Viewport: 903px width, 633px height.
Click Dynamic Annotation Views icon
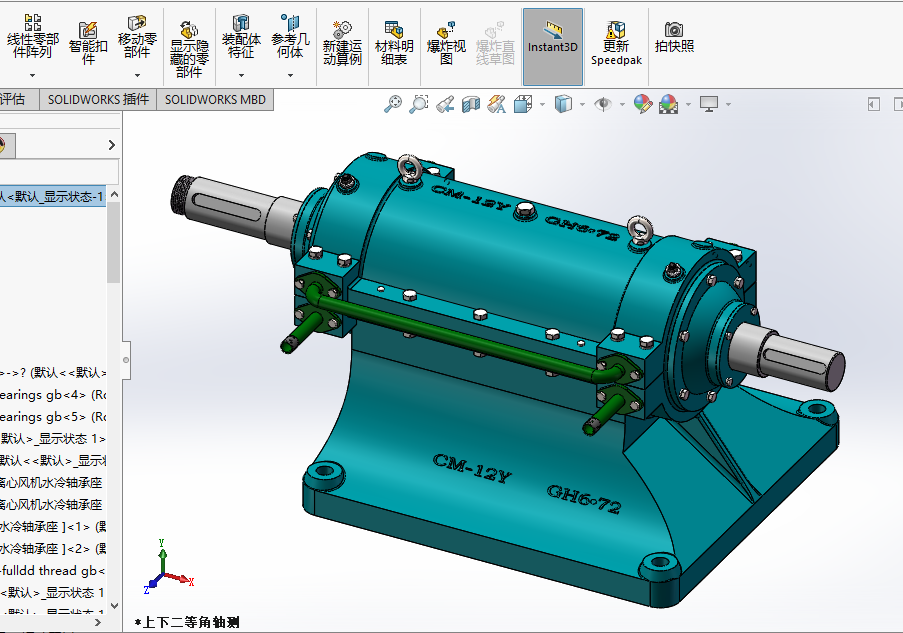point(496,104)
